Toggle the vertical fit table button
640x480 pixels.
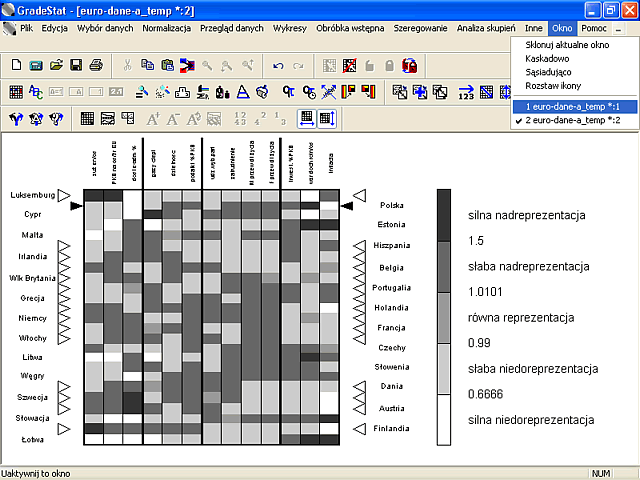327,119
